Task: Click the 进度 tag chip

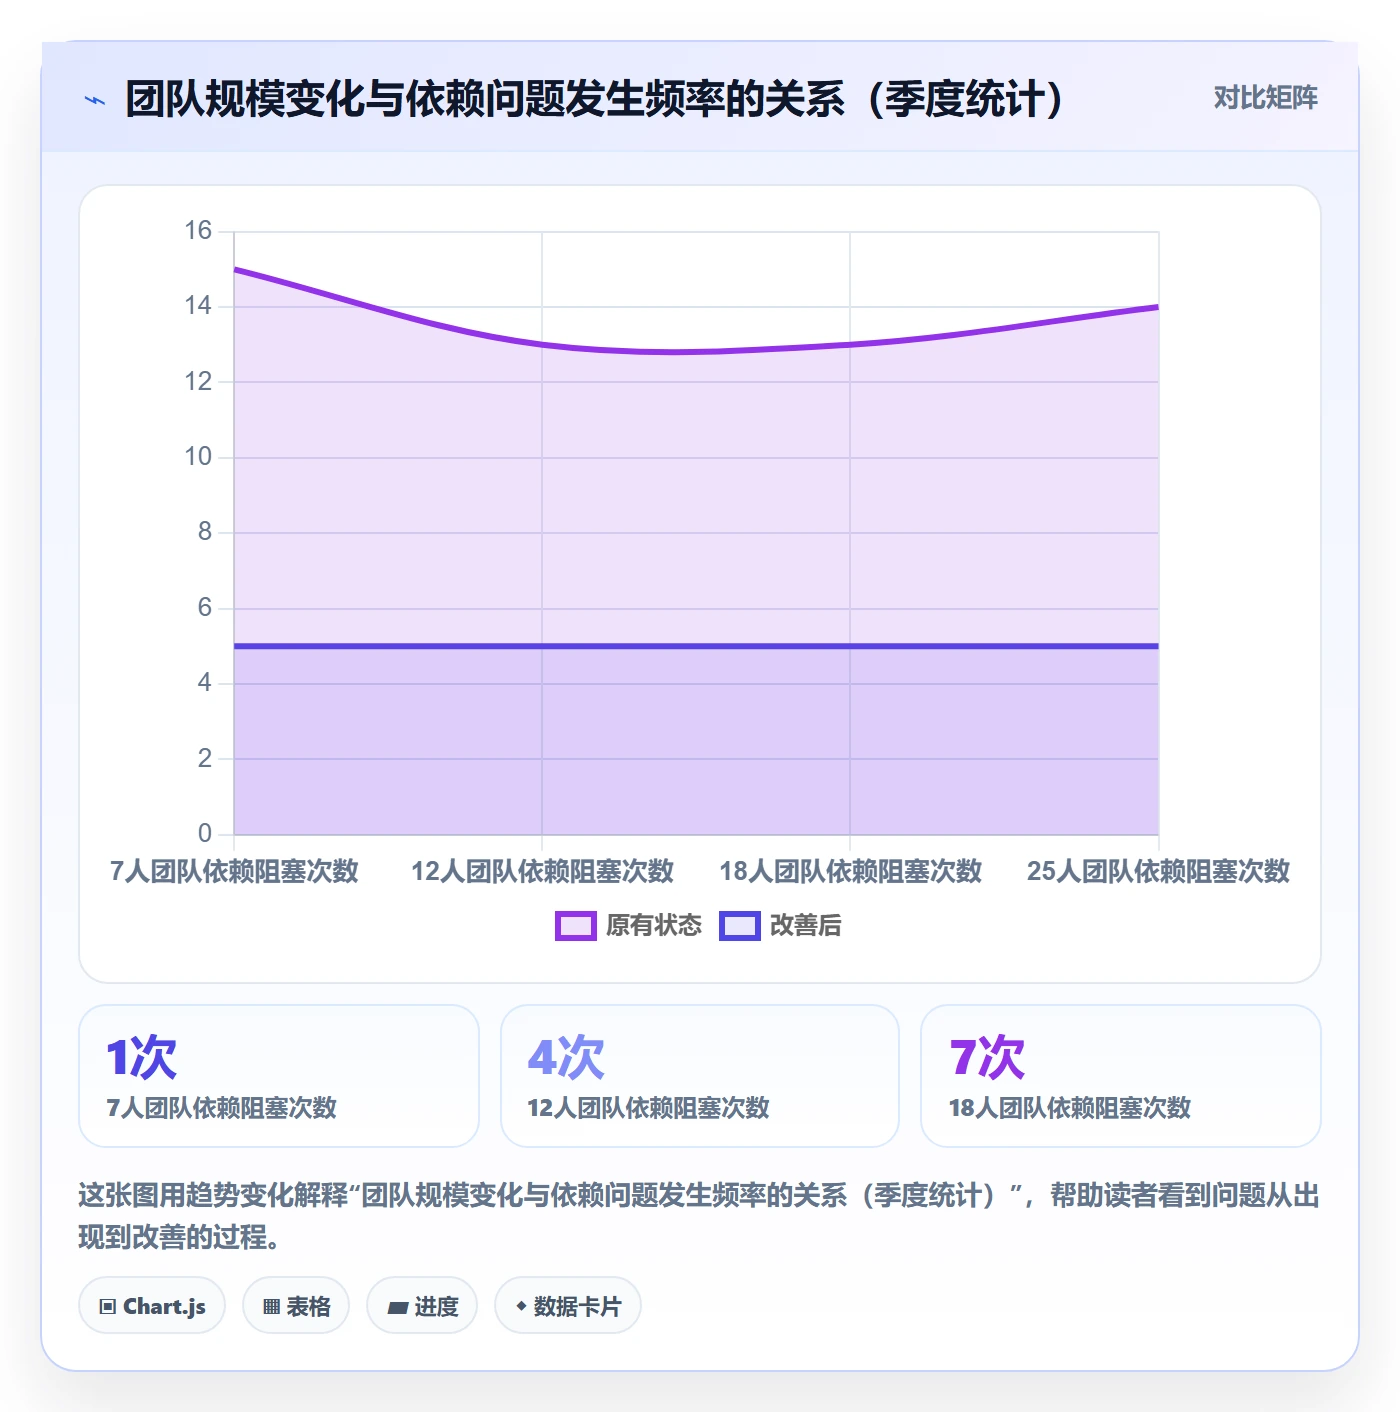Action: (x=422, y=1306)
